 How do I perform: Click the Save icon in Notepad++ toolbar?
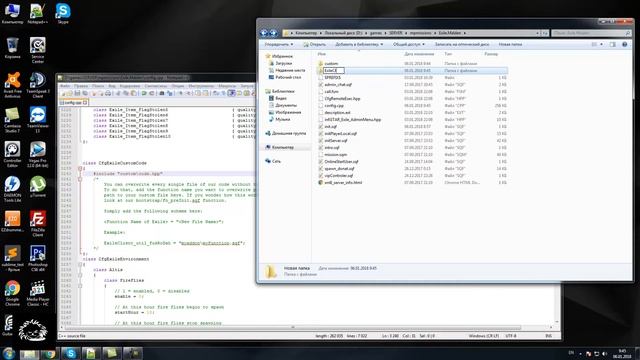(77, 93)
